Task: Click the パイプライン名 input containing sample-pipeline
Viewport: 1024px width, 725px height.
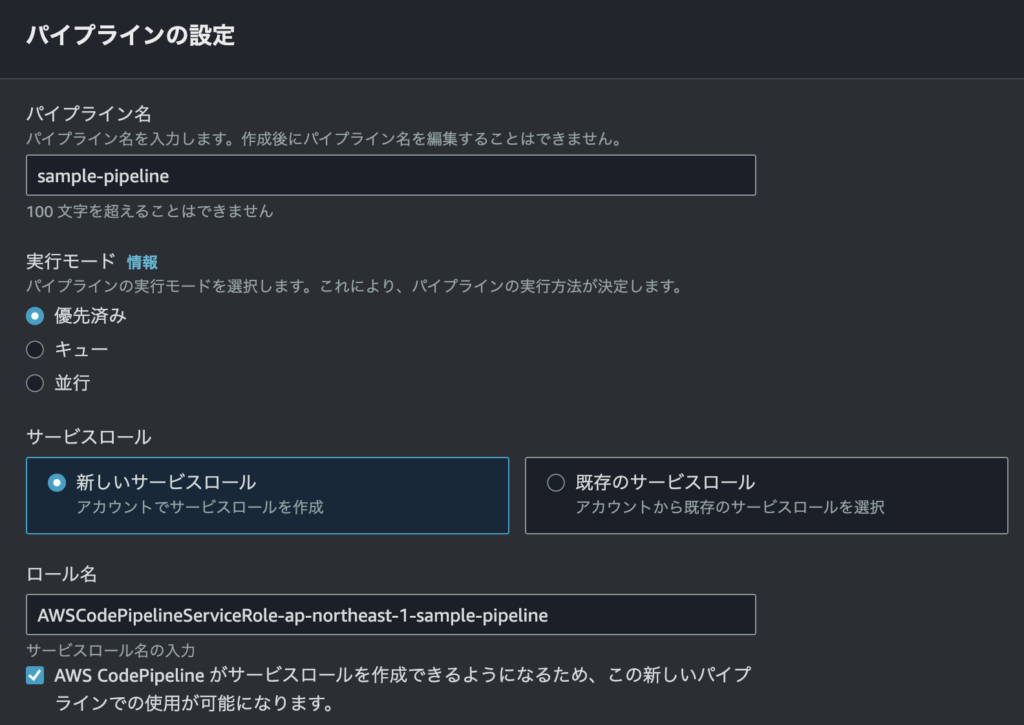Action: (x=391, y=175)
